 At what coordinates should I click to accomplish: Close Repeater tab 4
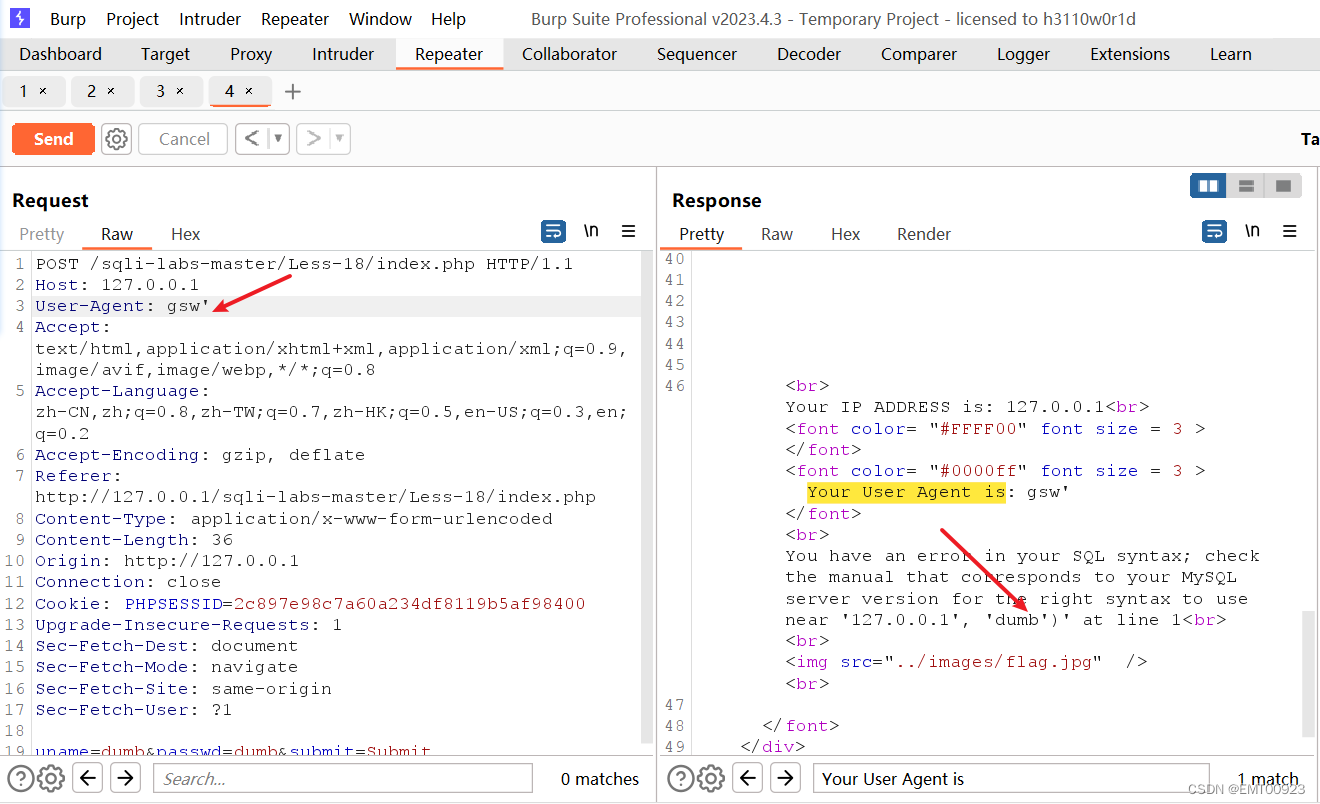249,91
